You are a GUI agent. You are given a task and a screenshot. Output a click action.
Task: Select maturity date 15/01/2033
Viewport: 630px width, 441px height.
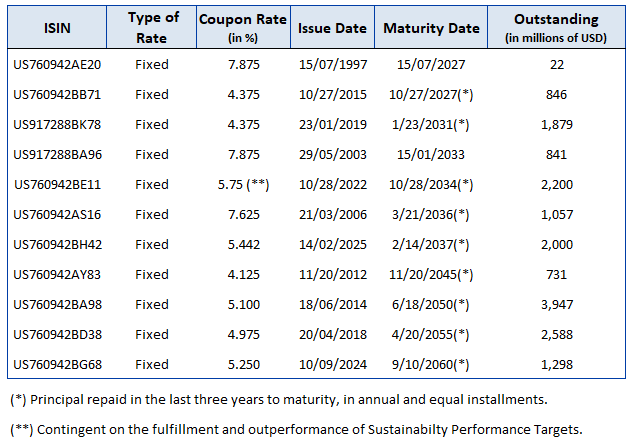pyautogui.click(x=431, y=155)
